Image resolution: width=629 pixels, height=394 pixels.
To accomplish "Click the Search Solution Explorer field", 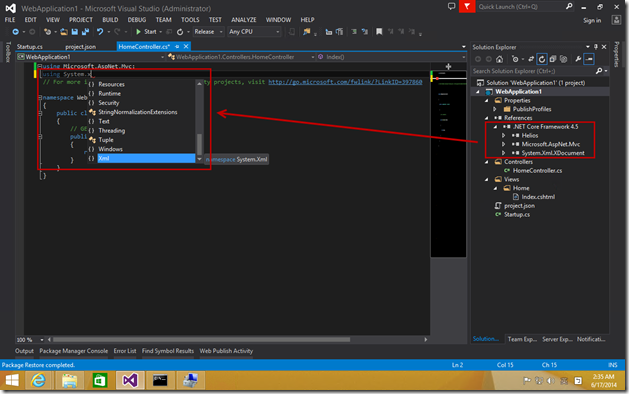I will pyautogui.click(x=533, y=71).
